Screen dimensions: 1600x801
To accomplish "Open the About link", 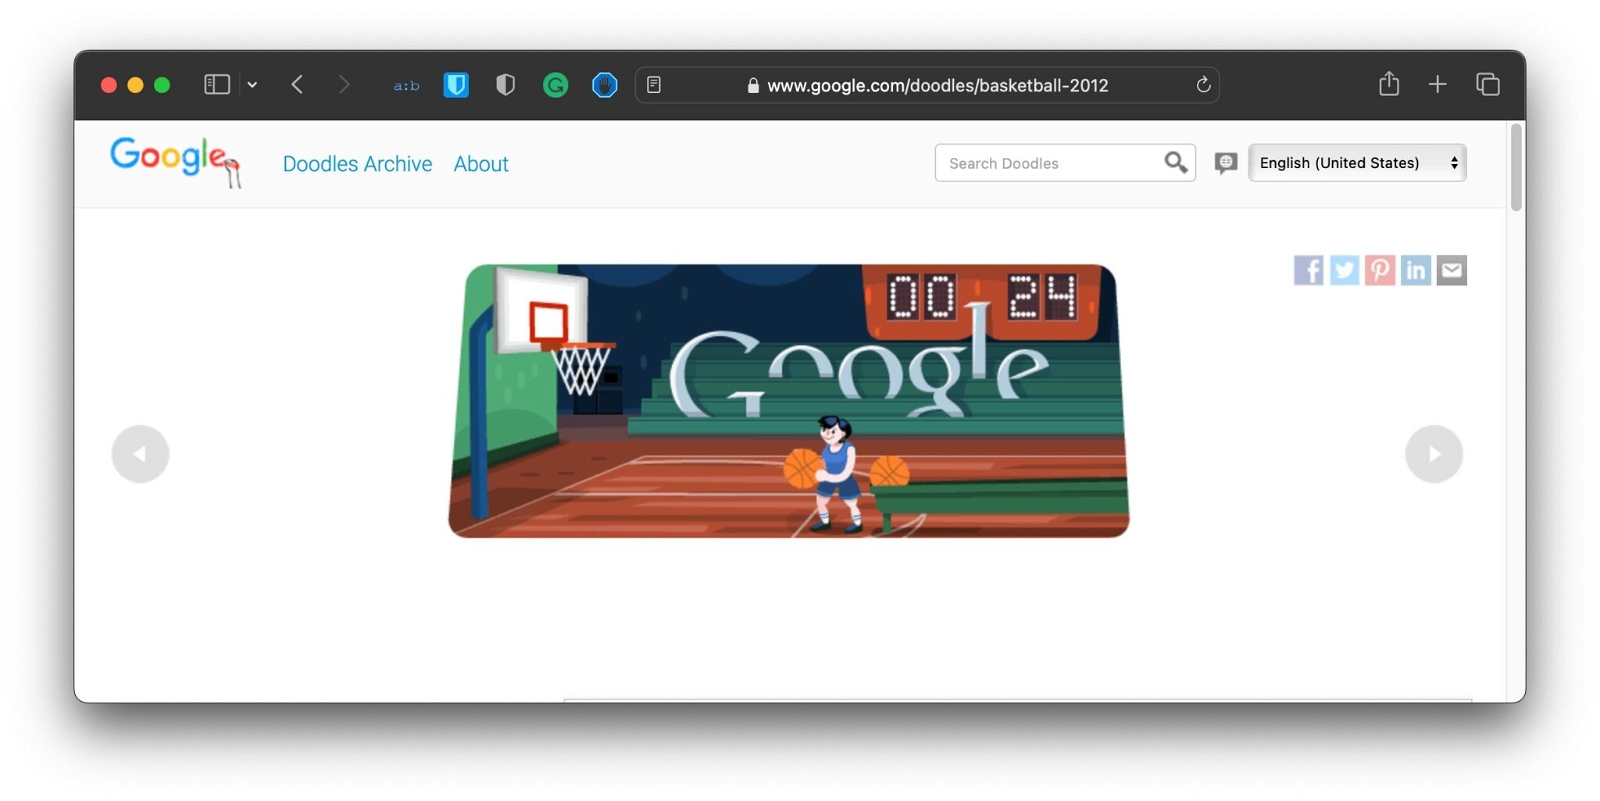I will 481,164.
